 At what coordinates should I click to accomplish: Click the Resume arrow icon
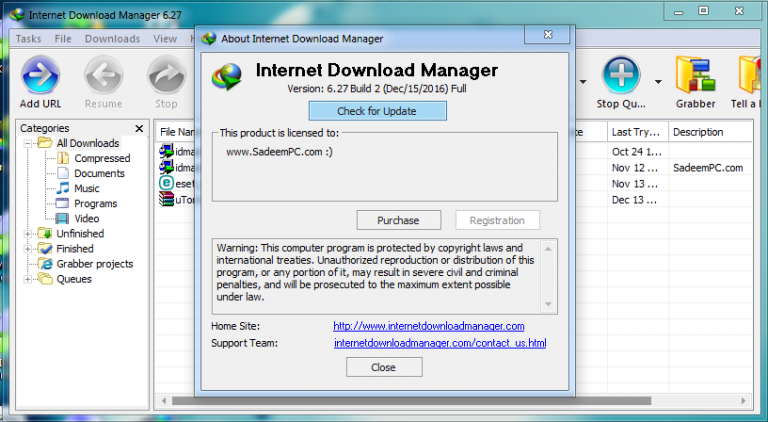(x=103, y=75)
